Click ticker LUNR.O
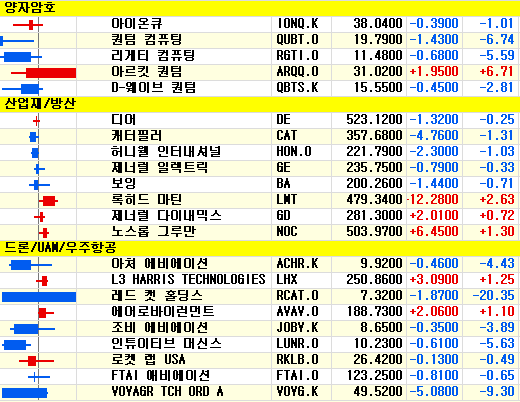Screen dimensions: 520x402 [297, 344]
